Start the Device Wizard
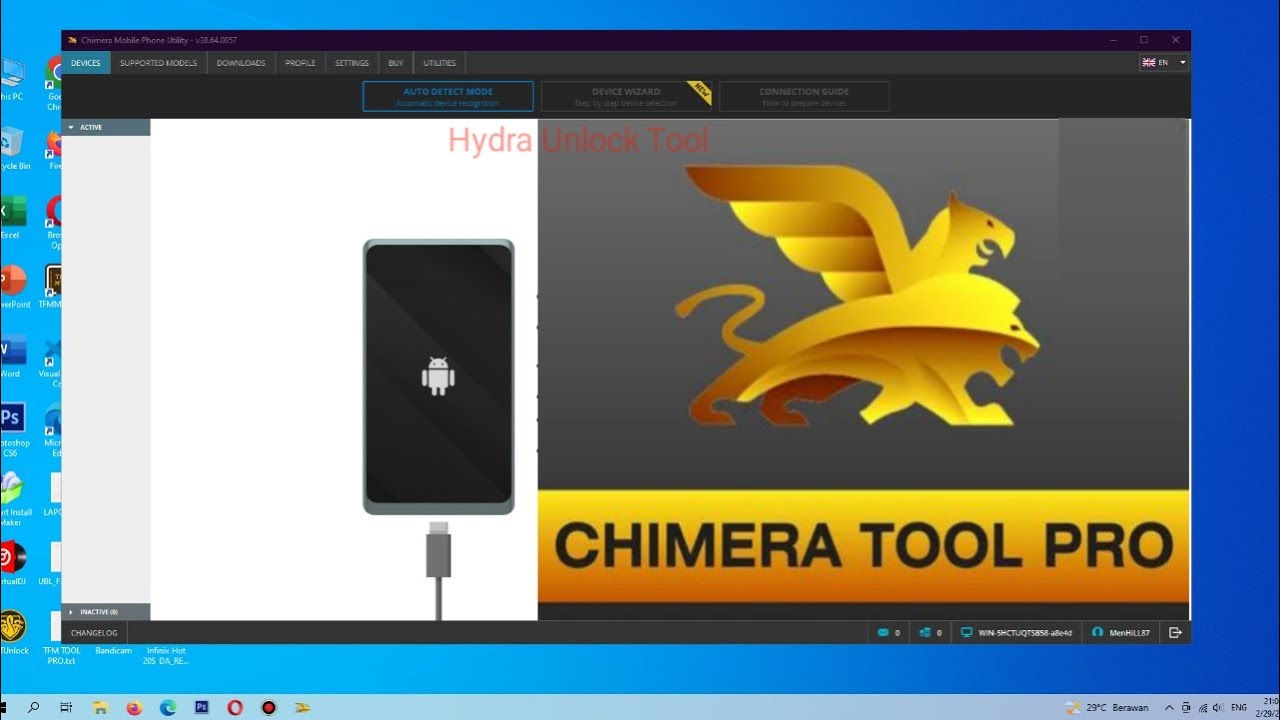This screenshot has width=1280, height=720. (627, 96)
